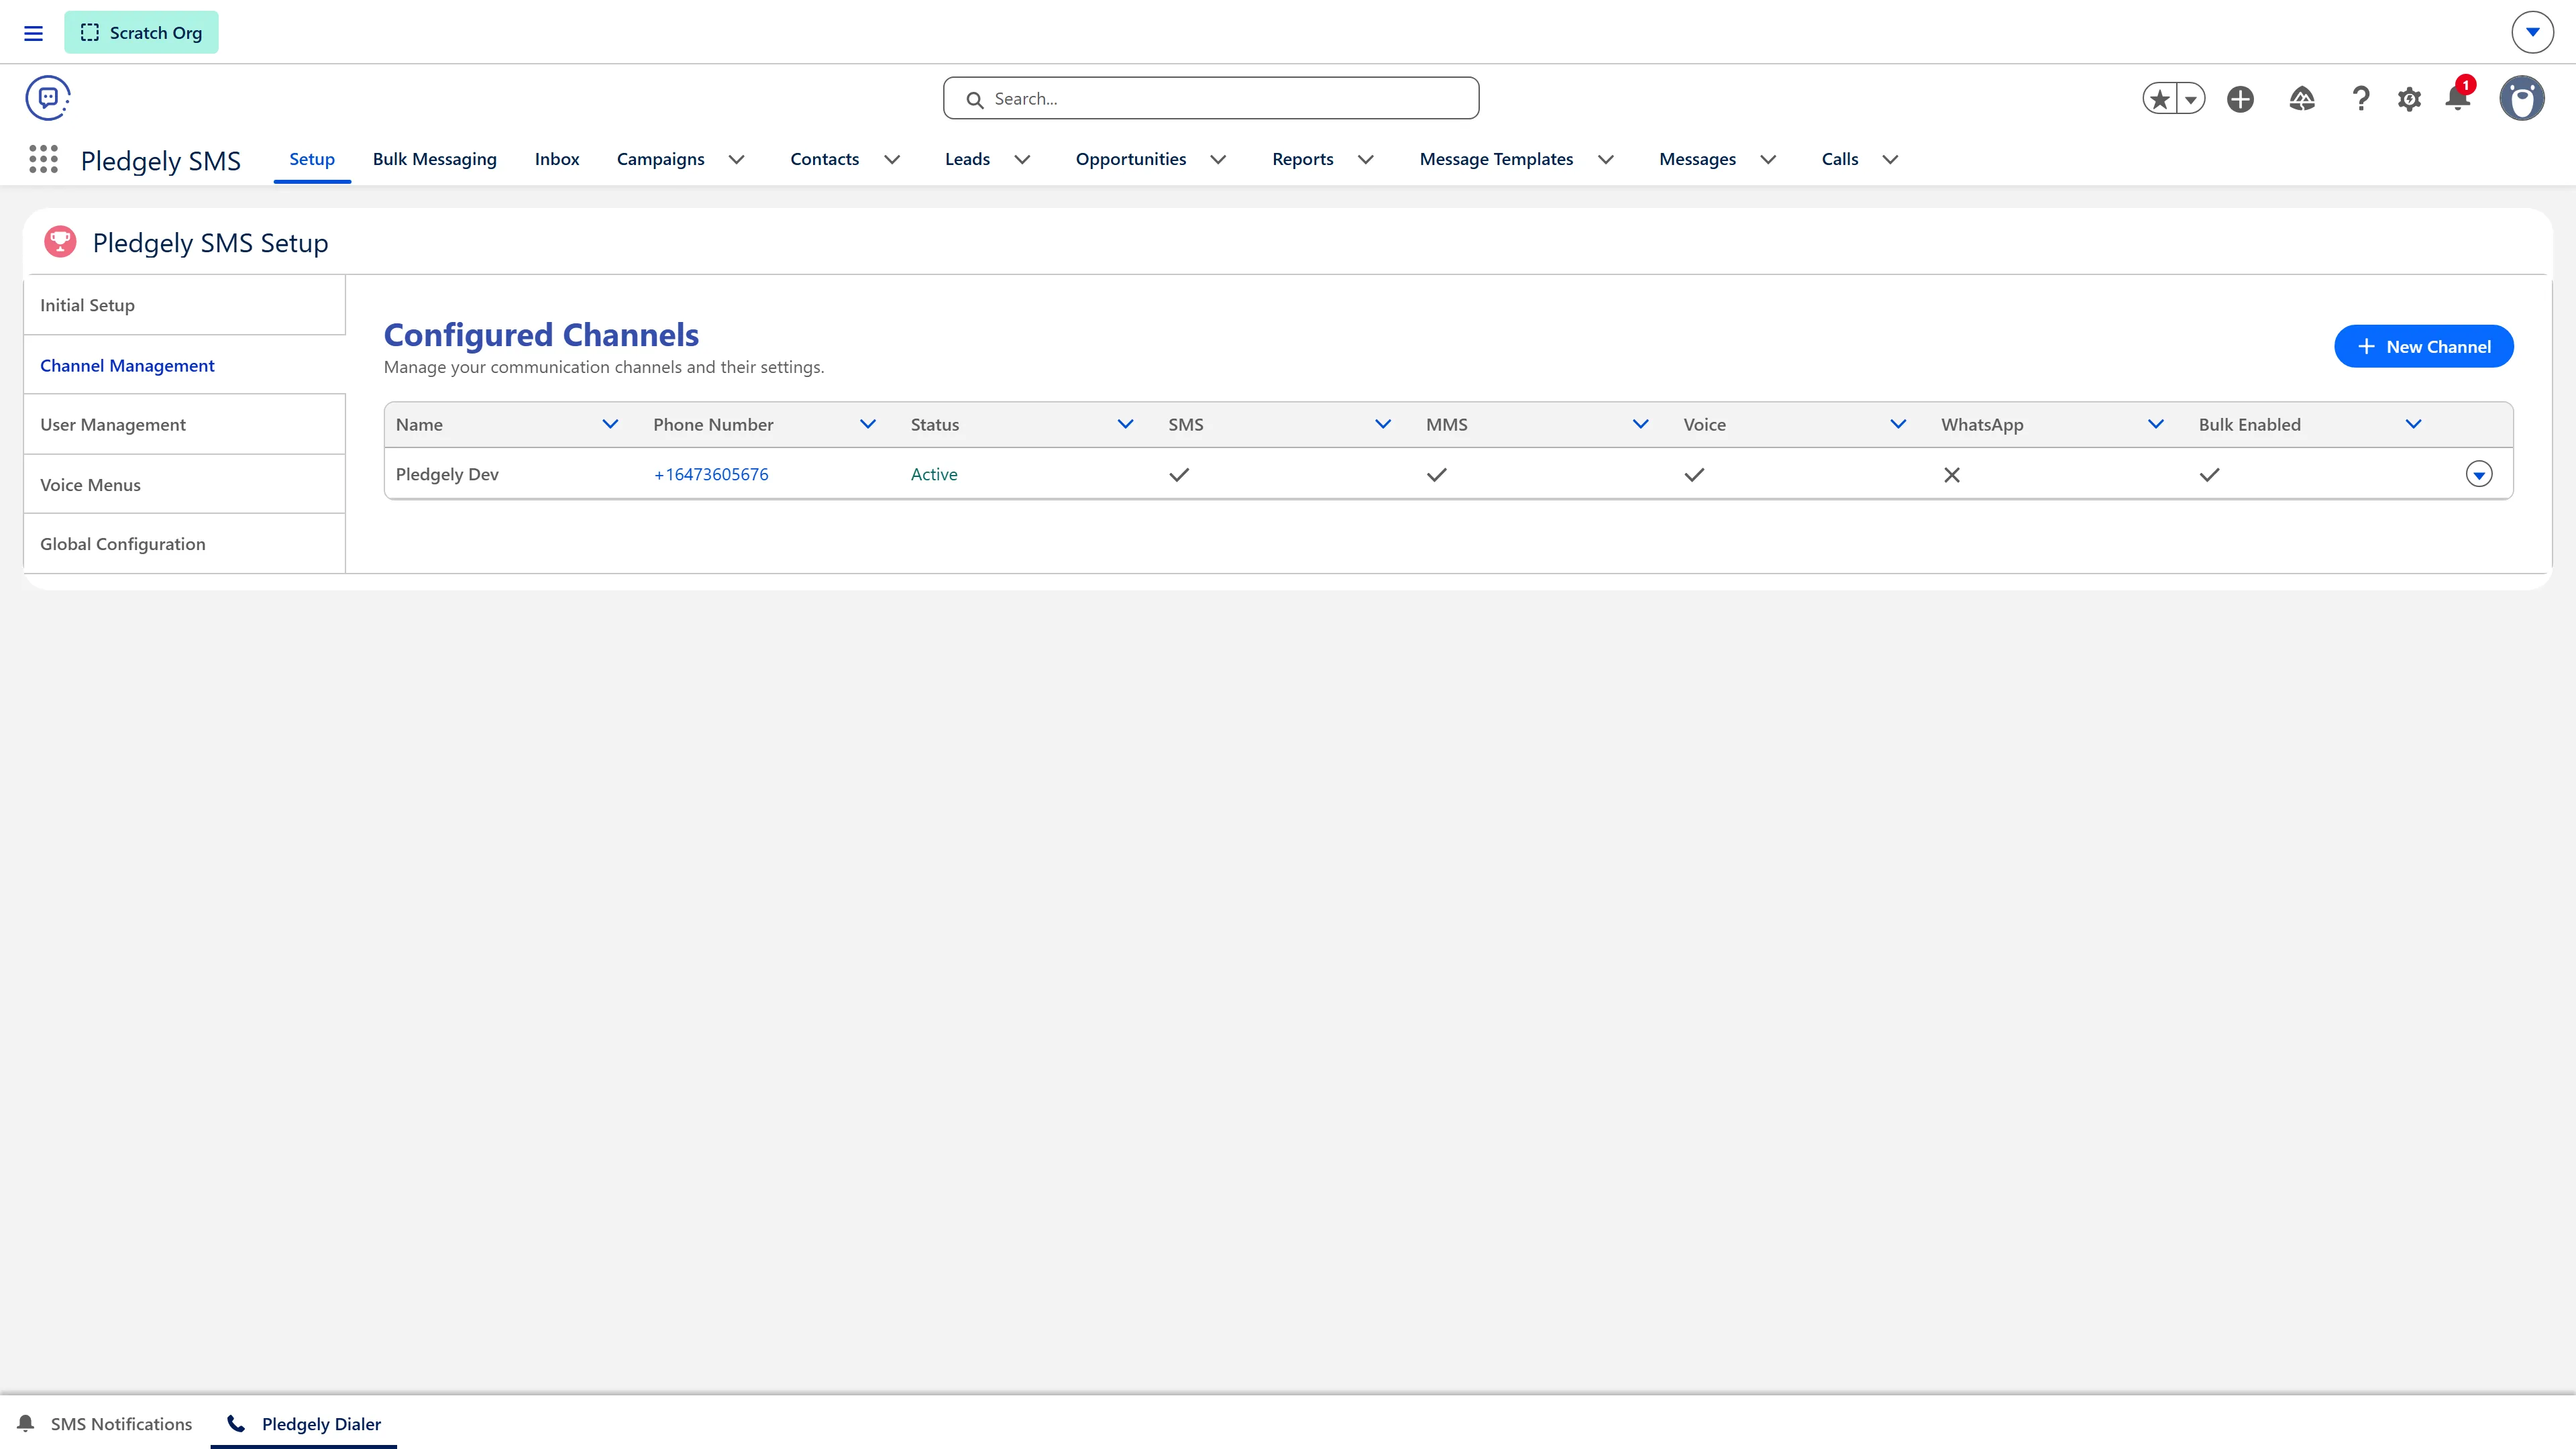Open the App Launcher dots grid
The image size is (2576, 1449).
[43, 159]
